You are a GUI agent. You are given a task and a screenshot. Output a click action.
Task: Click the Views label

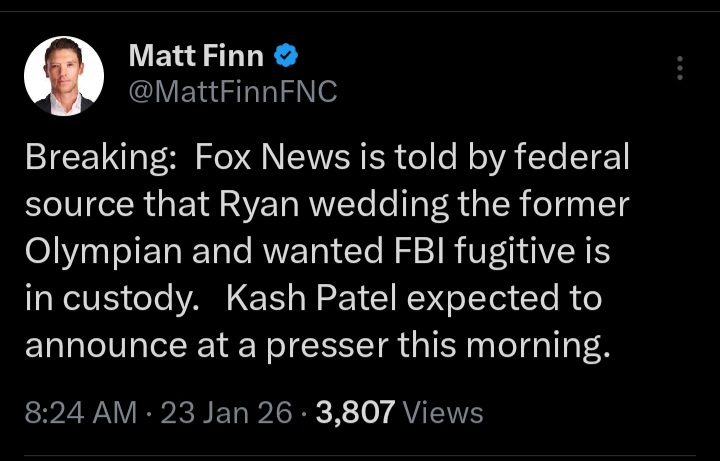pos(444,412)
